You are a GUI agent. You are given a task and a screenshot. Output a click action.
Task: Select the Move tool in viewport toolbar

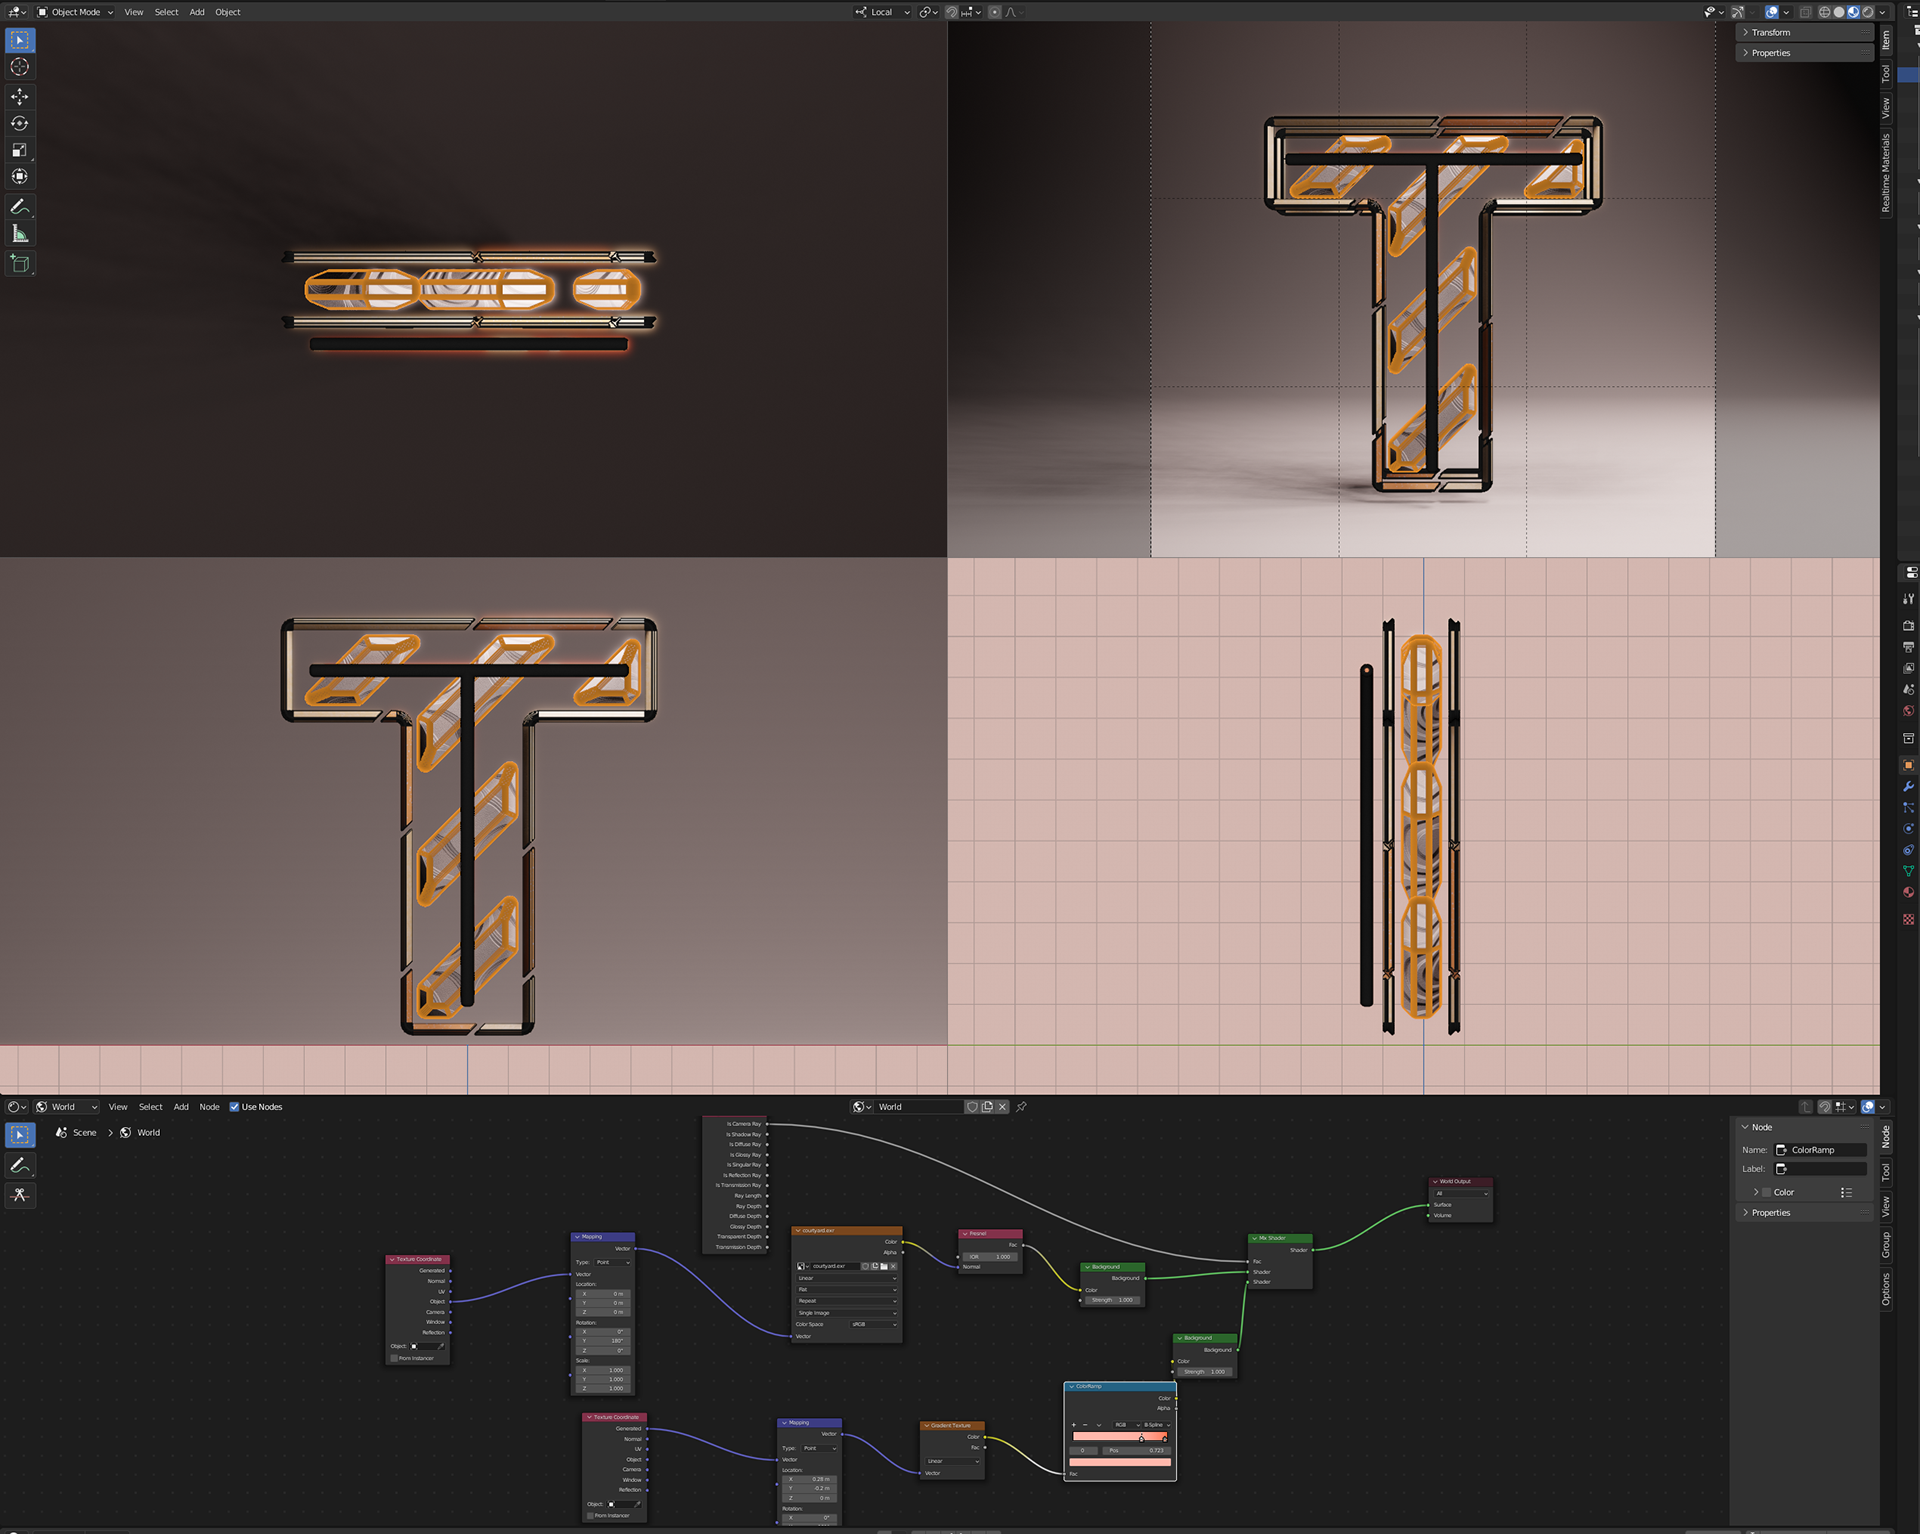pyautogui.click(x=19, y=96)
